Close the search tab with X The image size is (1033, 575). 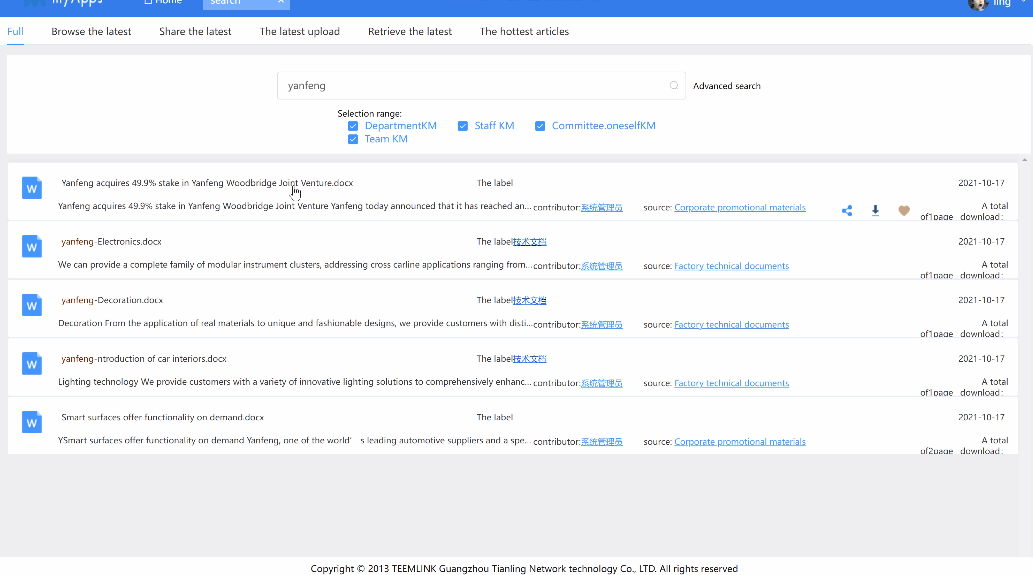pos(281,3)
